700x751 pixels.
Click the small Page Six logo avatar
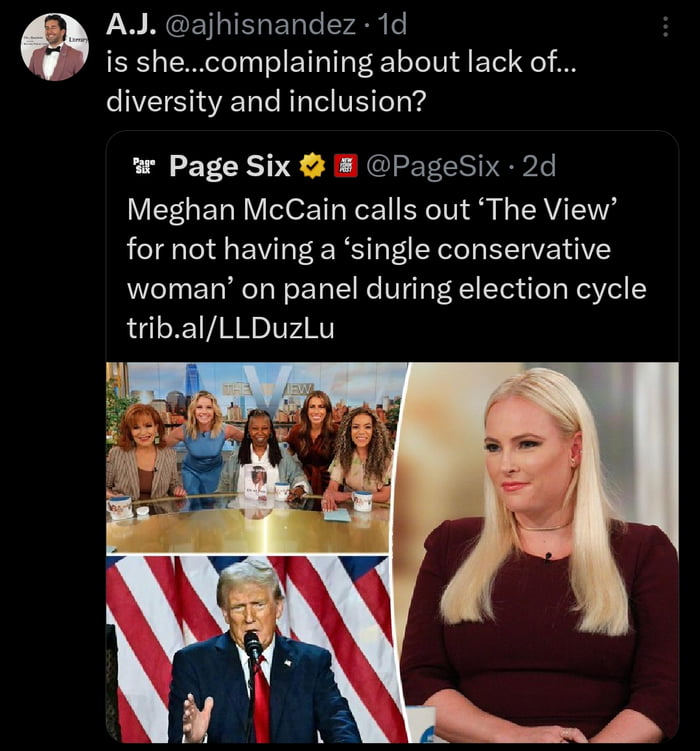(x=143, y=166)
